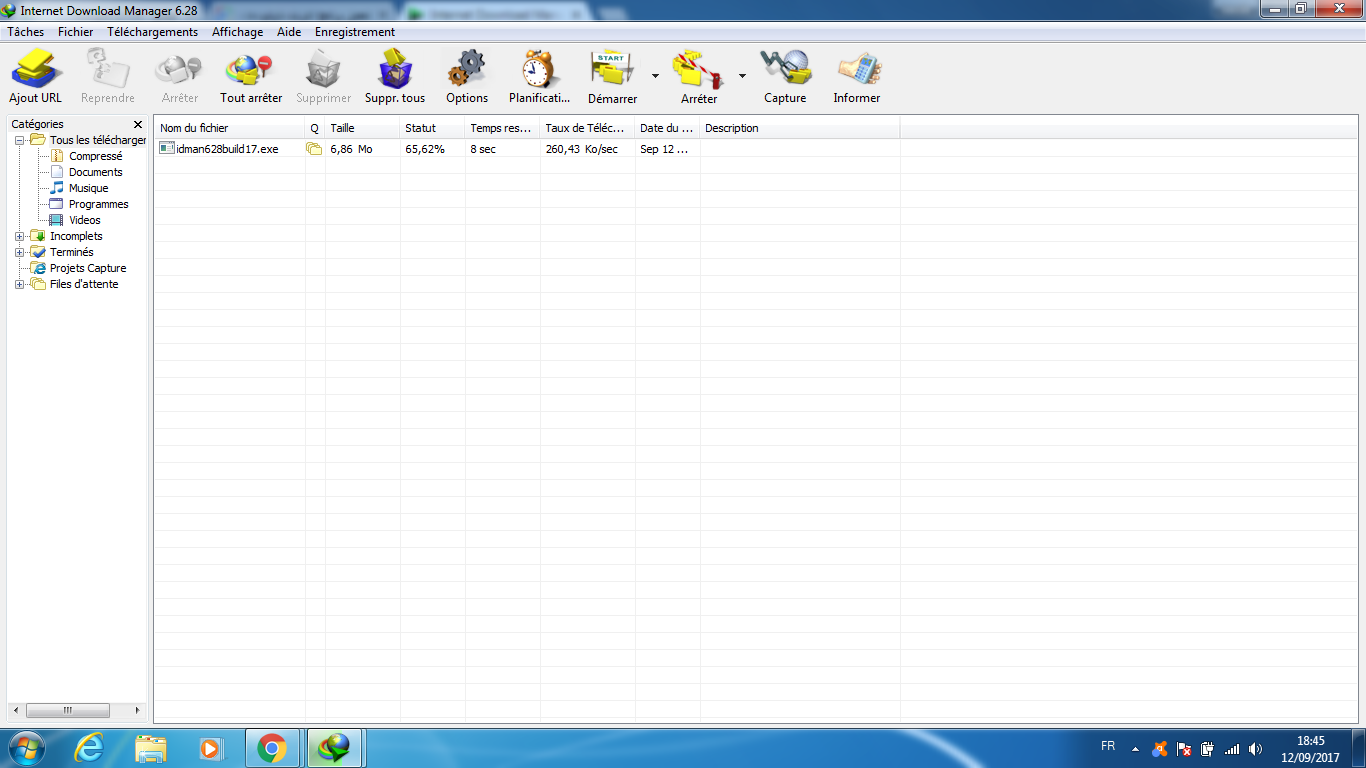Click the queue icon of idman628build17.exe
The width and height of the screenshot is (1366, 768).
[314, 149]
